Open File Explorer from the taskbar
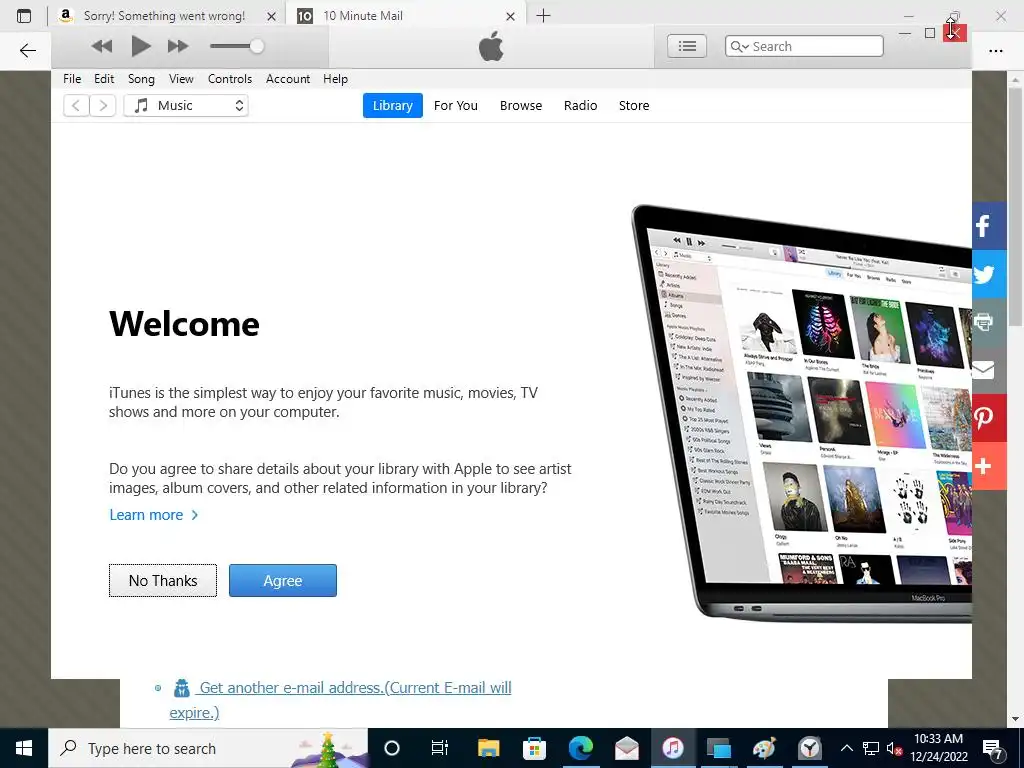 [488, 748]
